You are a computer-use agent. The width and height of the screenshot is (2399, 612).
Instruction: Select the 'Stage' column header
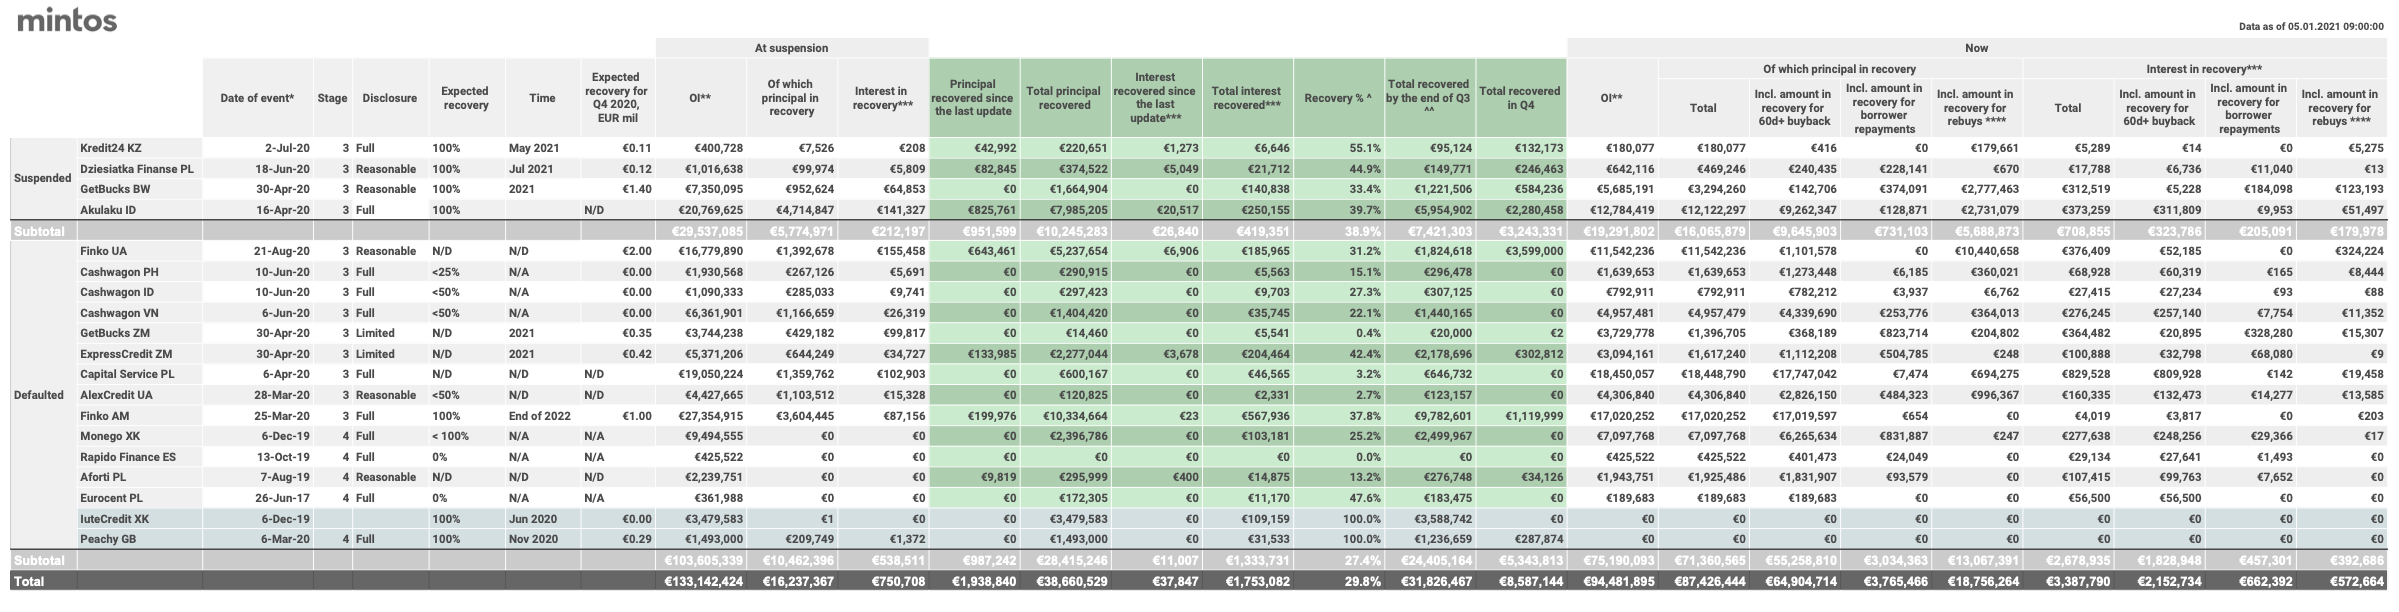coord(332,98)
